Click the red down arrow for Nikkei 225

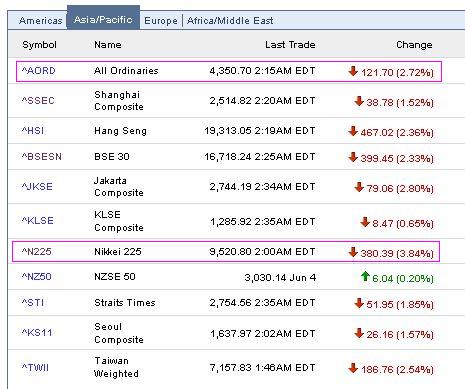click(x=353, y=252)
